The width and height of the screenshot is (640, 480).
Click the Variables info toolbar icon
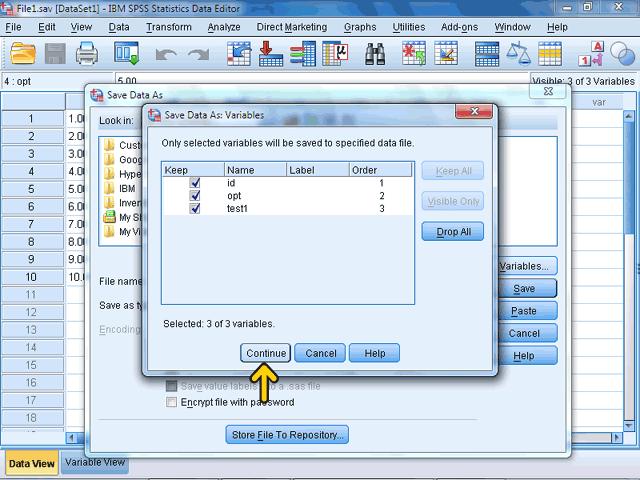[303, 53]
